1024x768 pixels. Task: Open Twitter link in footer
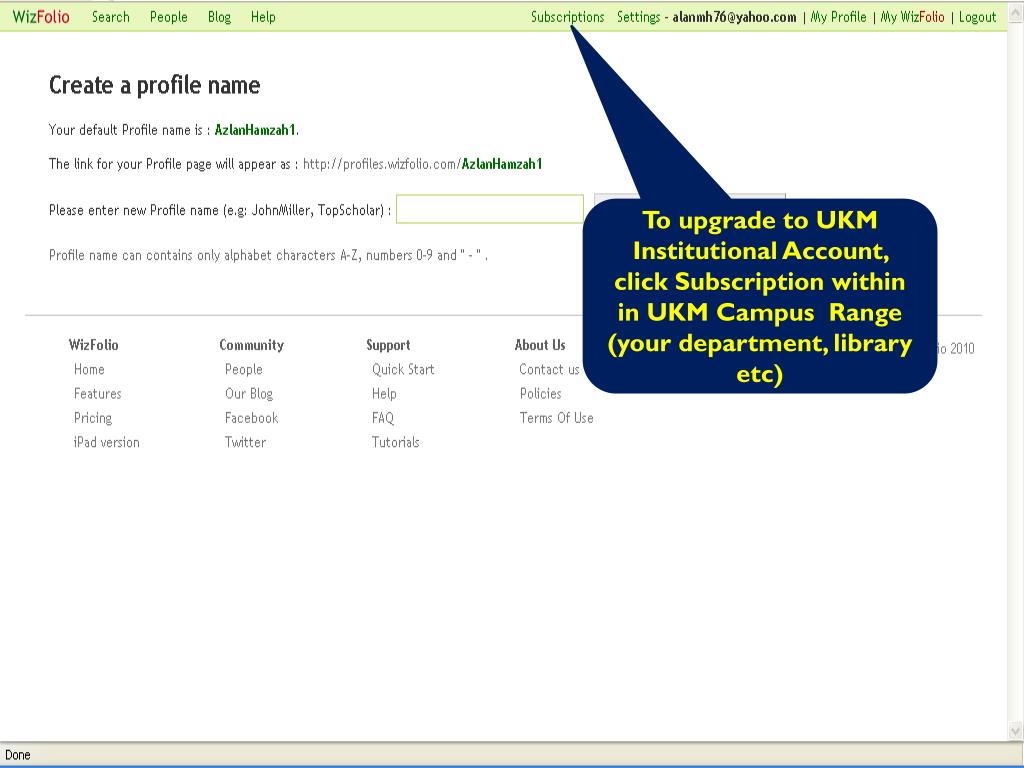[246, 442]
